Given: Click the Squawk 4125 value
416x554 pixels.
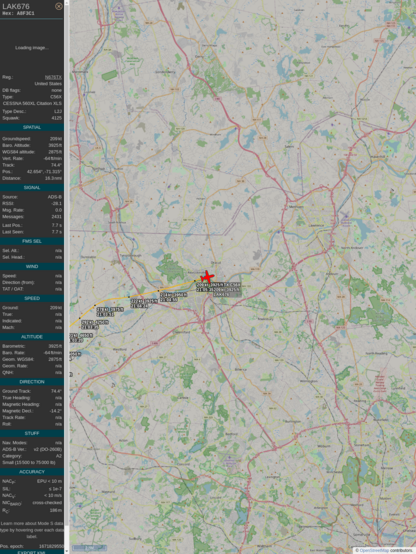Looking at the screenshot, I should pos(57,118).
